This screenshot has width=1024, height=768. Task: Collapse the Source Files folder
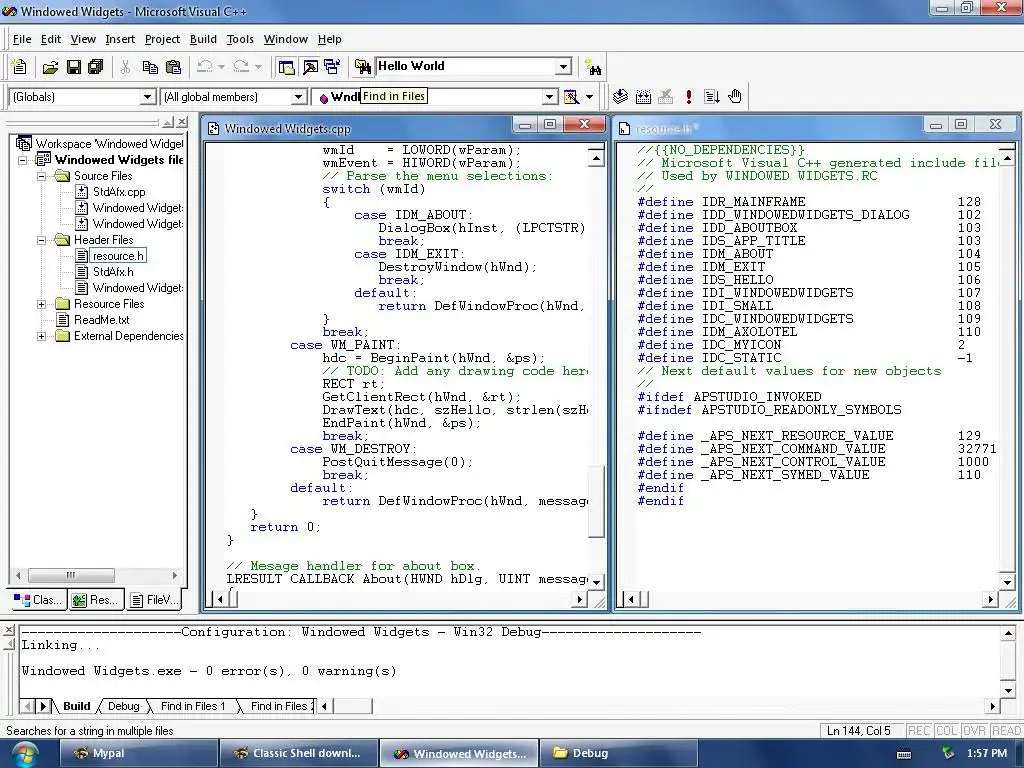point(41,176)
